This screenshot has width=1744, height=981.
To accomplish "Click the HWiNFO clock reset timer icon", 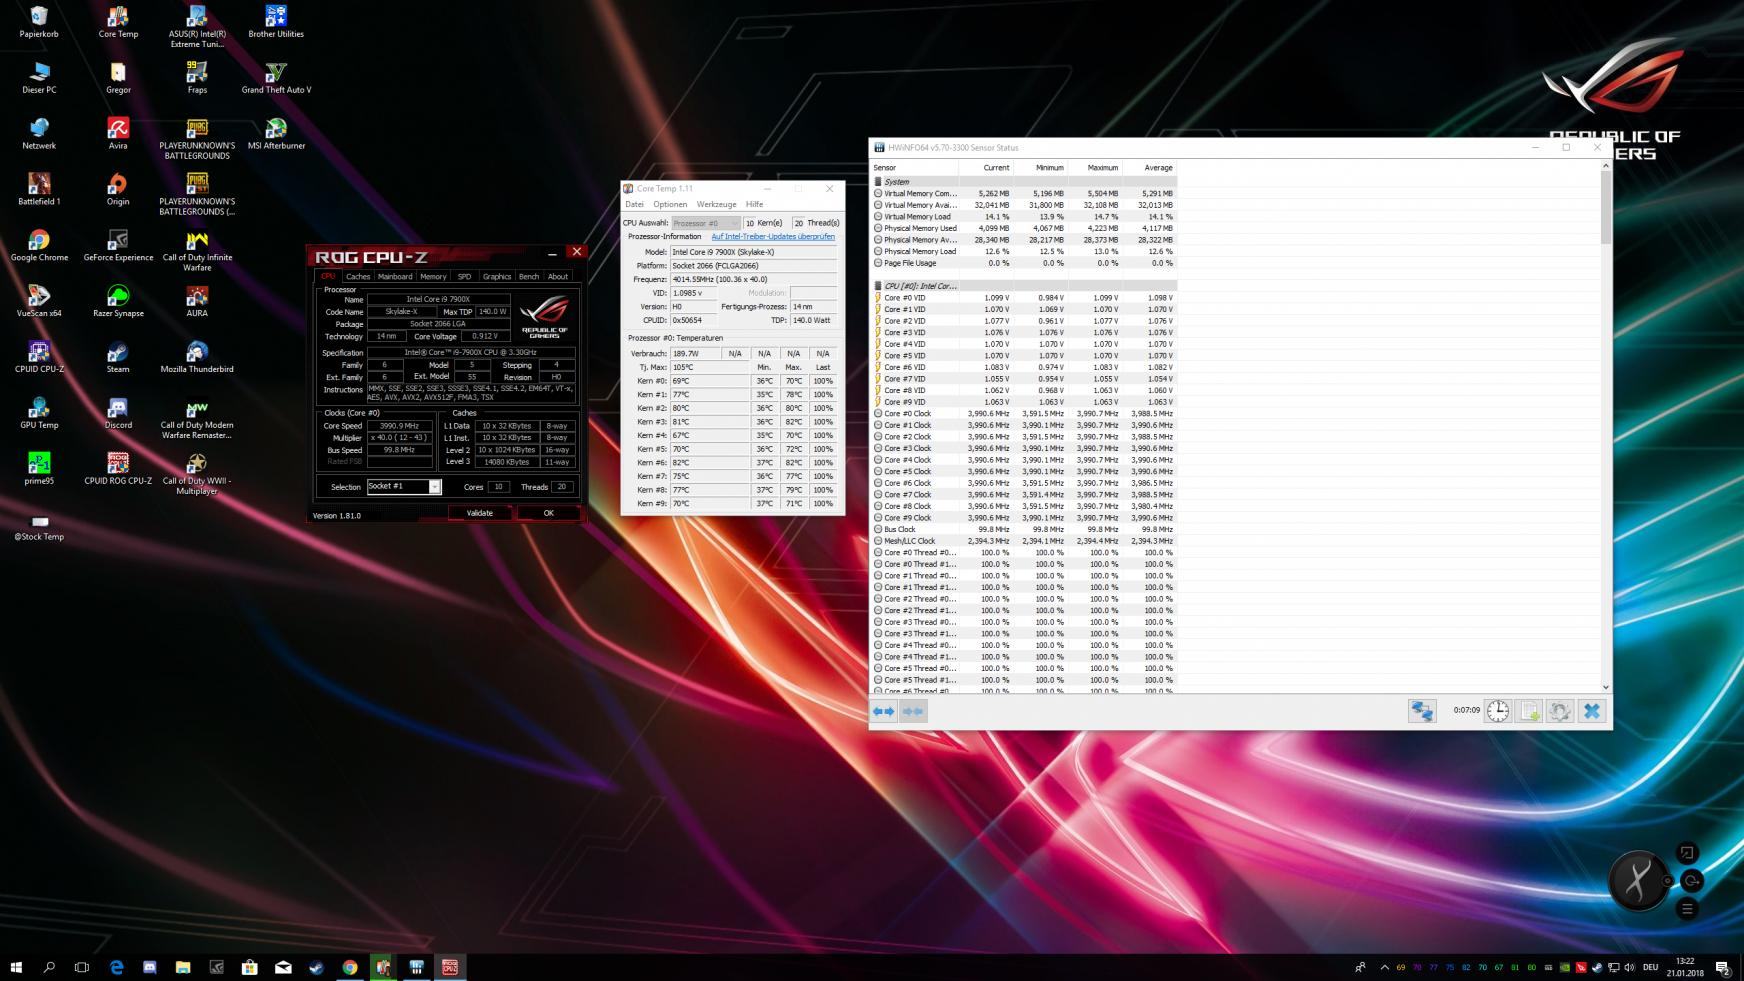I will coord(1498,711).
